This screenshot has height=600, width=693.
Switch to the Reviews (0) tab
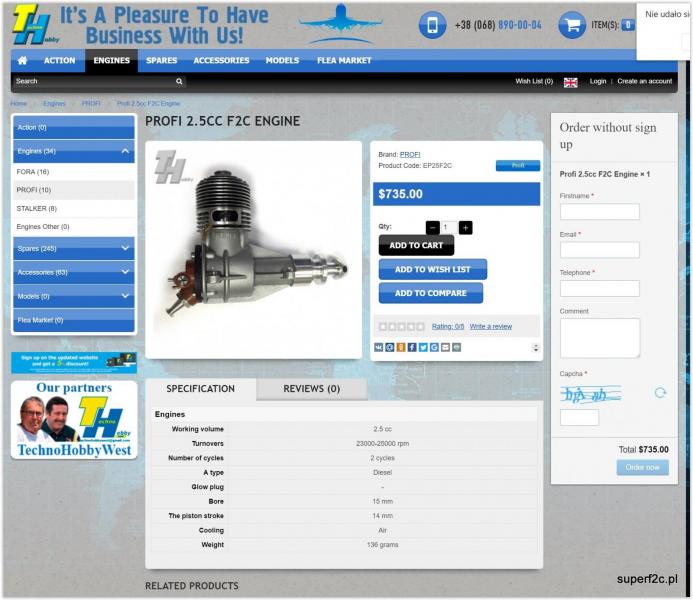tap(311, 389)
